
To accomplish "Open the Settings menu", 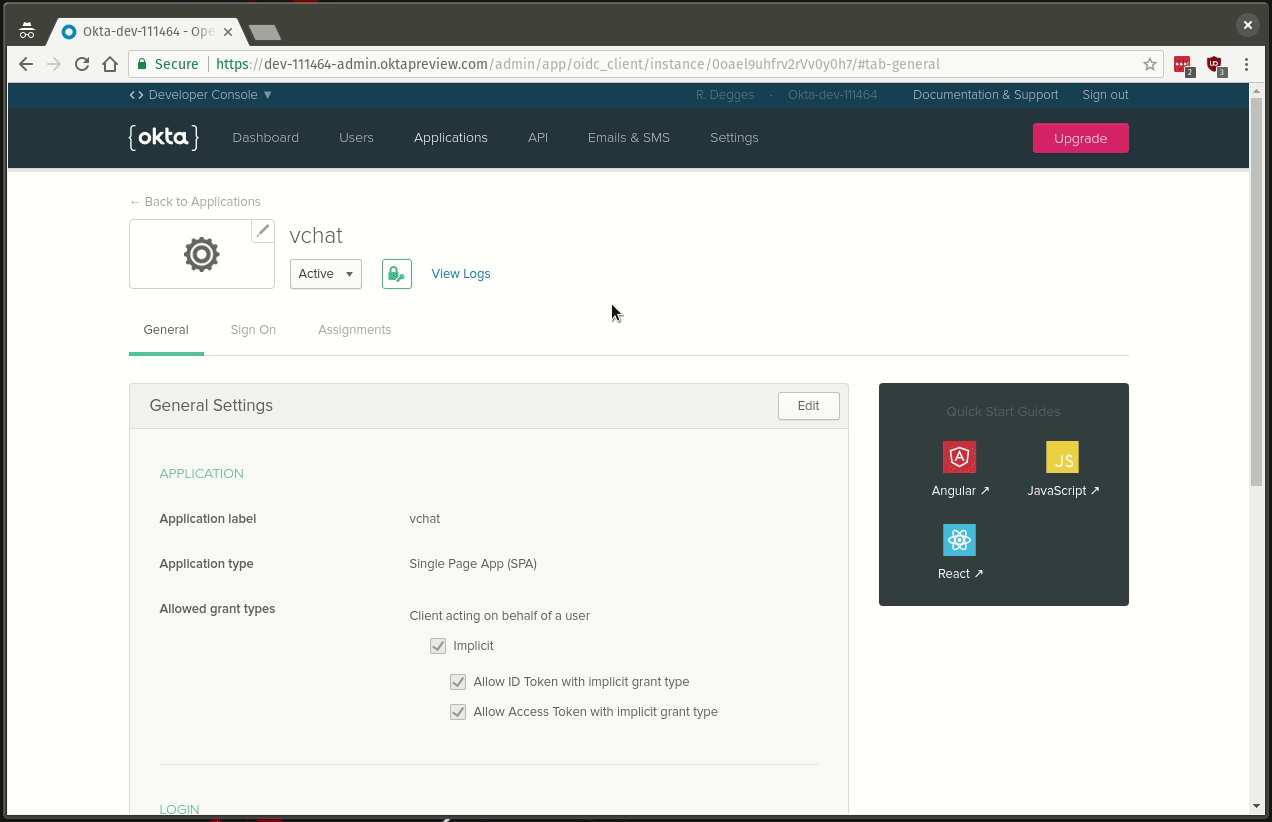I will coord(734,138).
